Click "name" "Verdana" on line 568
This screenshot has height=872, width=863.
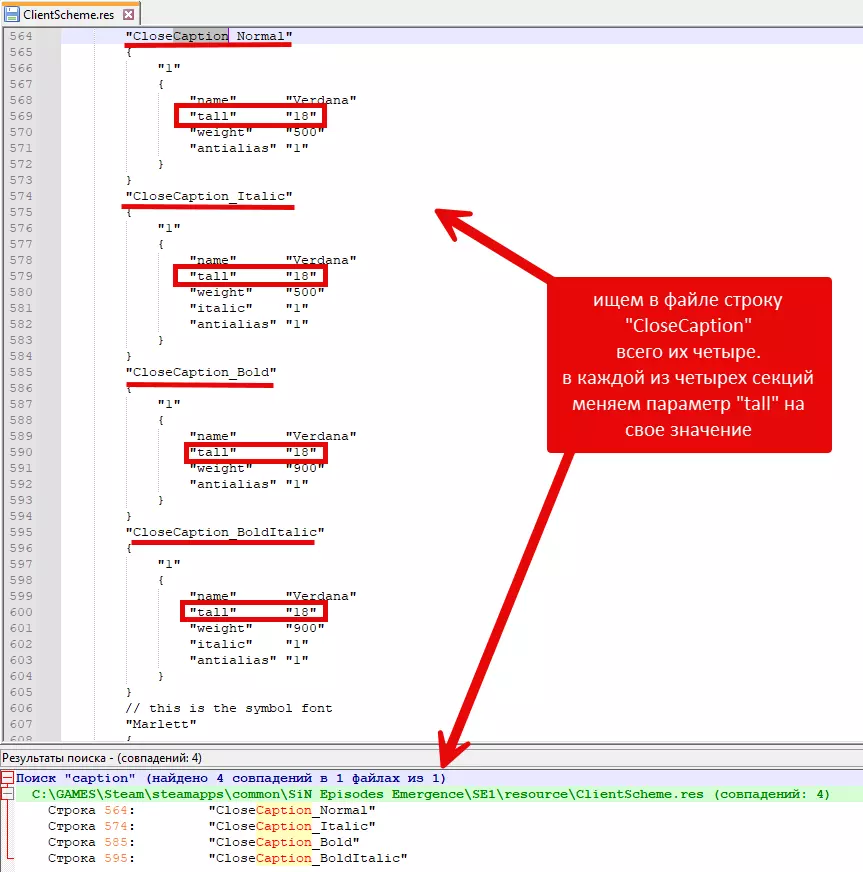tap(272, 100)
